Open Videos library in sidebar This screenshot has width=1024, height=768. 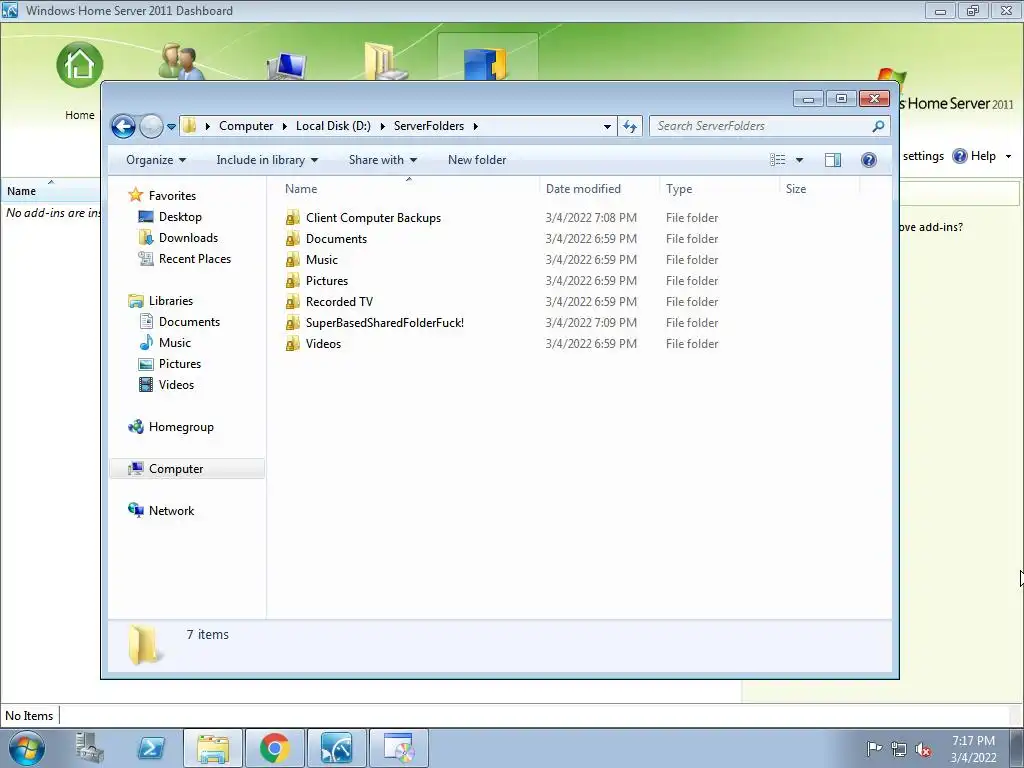coord(176,385)
